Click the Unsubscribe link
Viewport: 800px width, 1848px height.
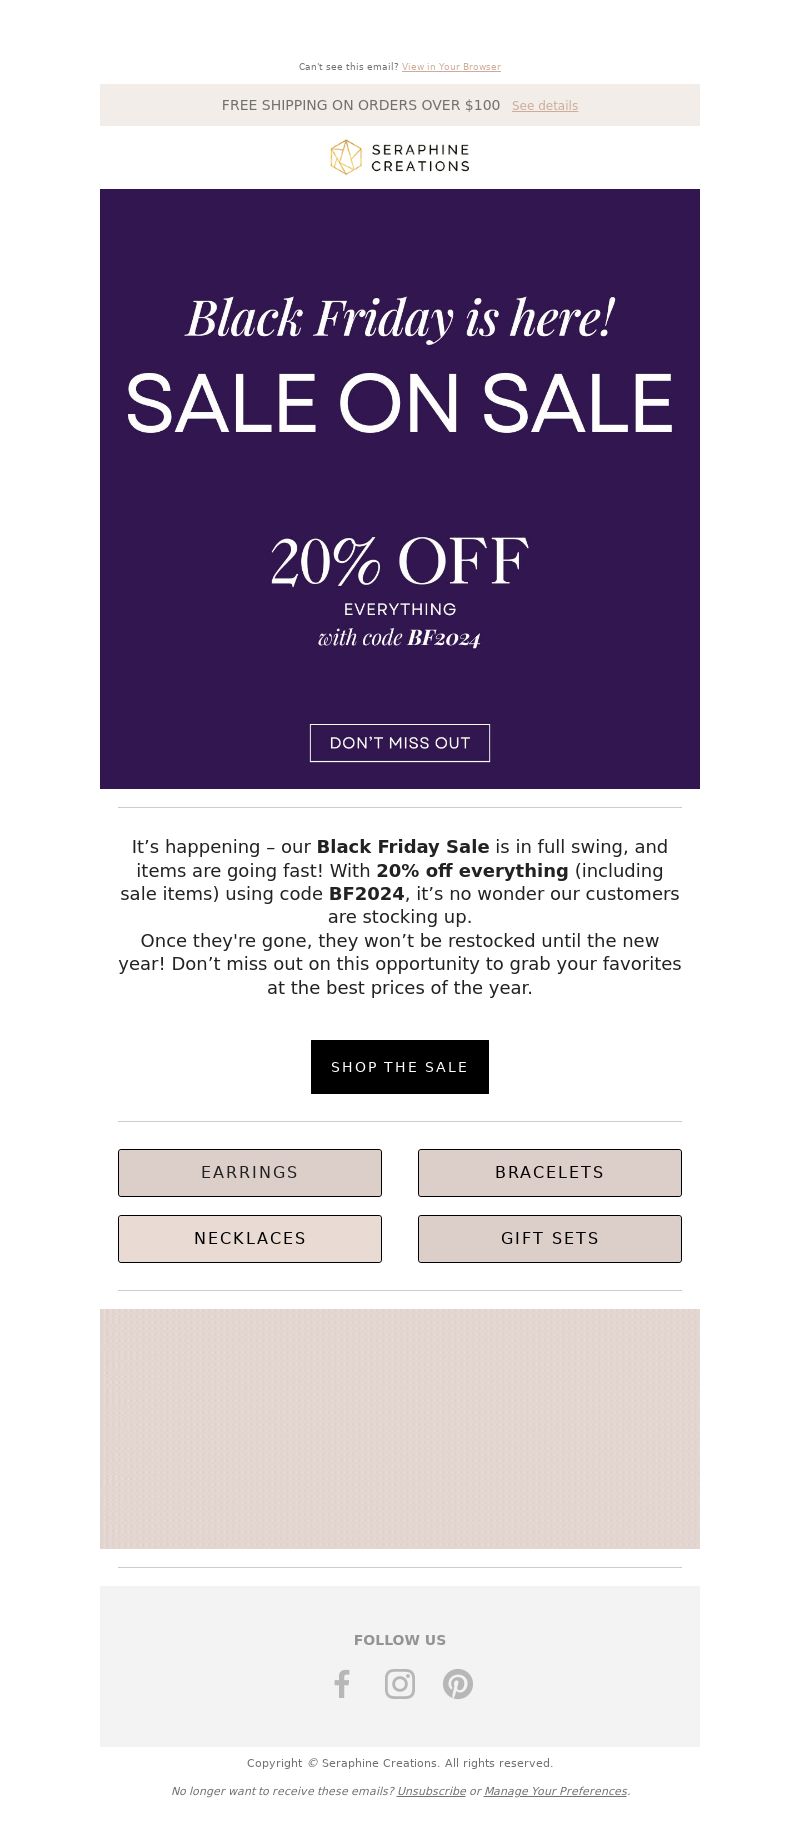tap(431, 1791)
